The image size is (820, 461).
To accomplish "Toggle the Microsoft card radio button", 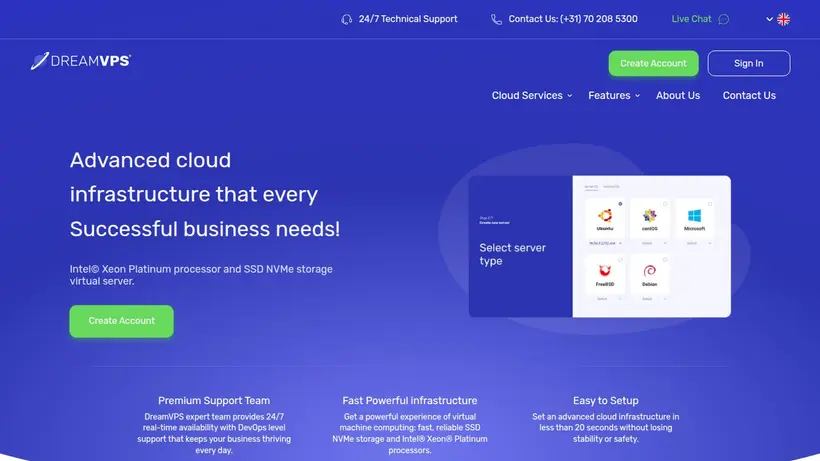I will (710, 204).
